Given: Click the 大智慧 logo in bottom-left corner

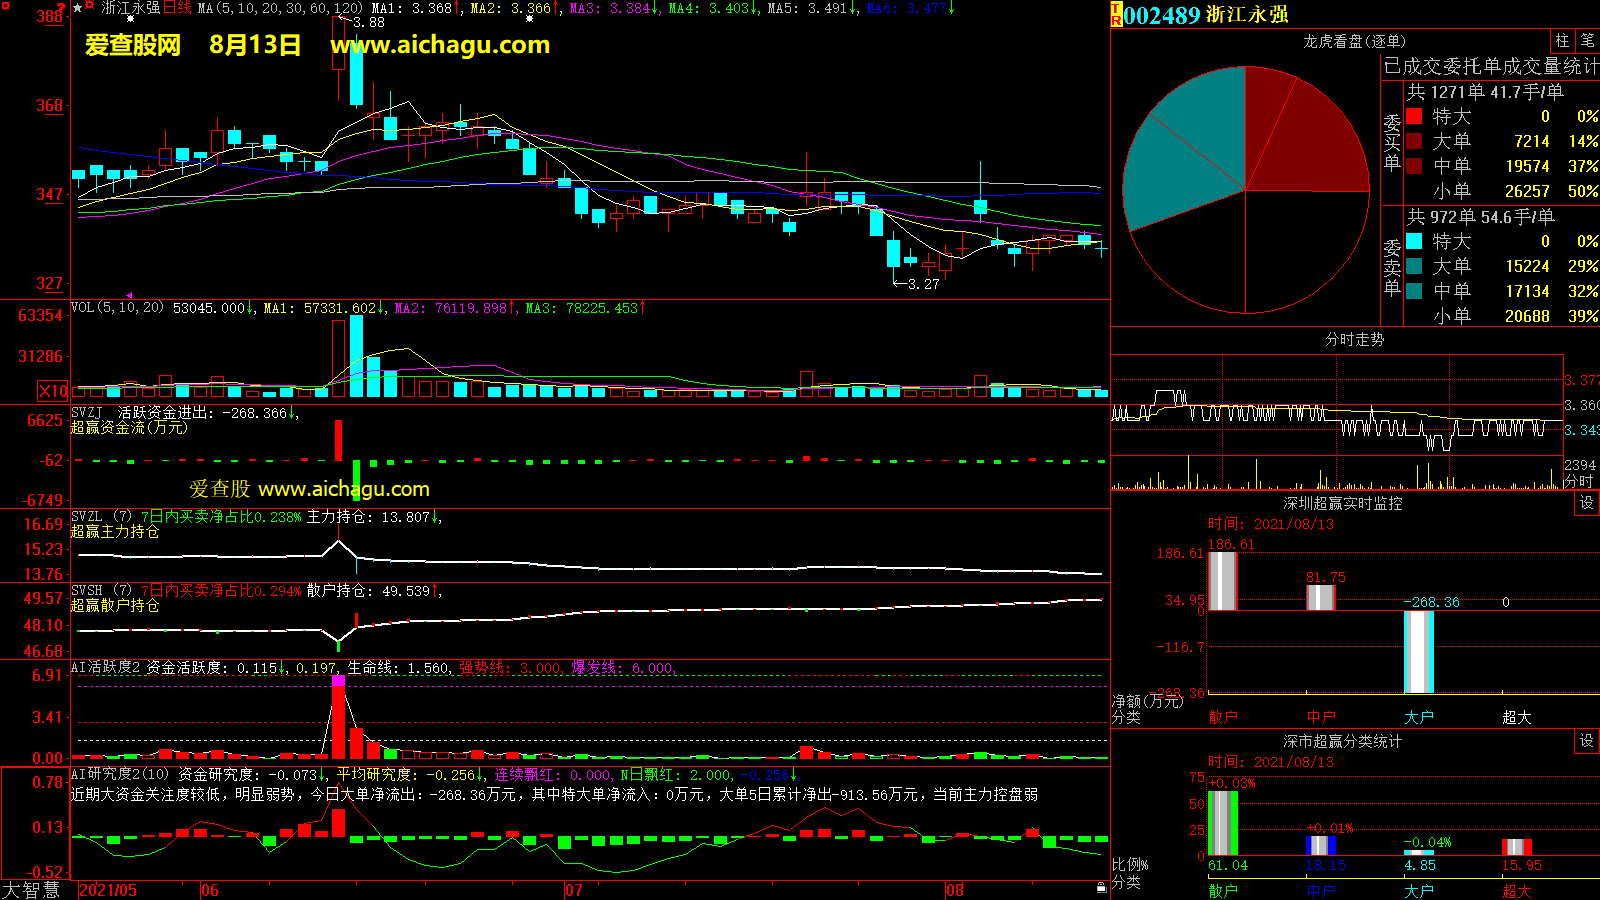Looking at the screenshot, I should [32, 890].
